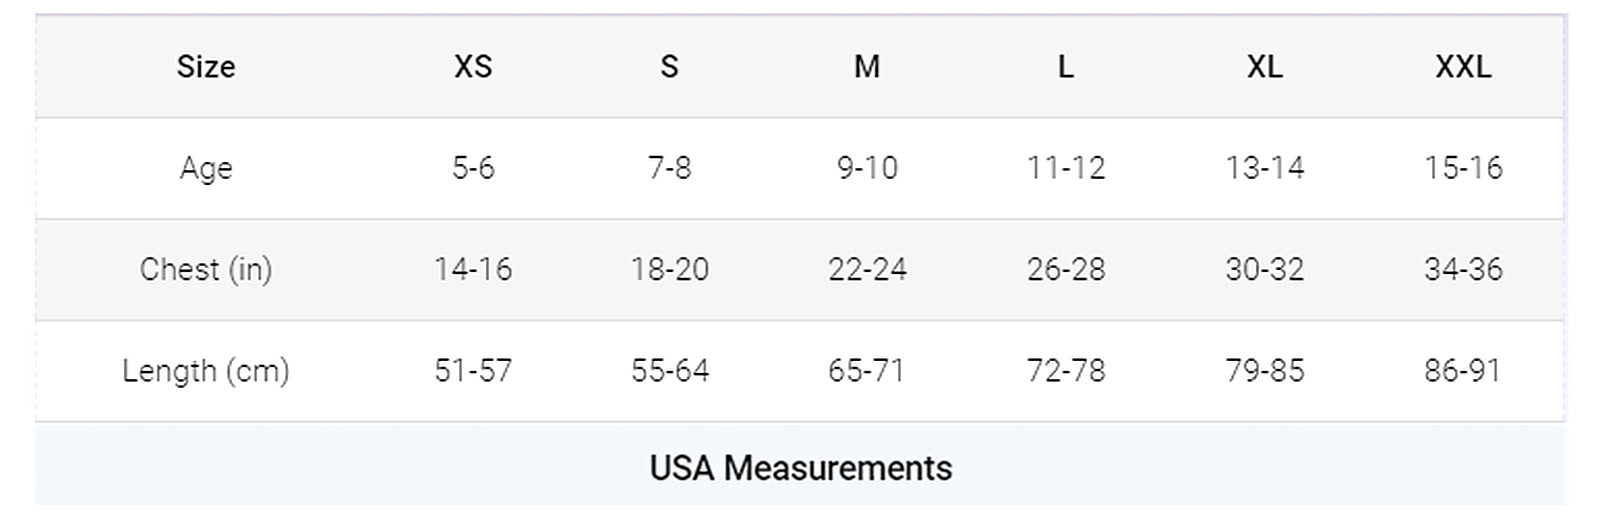The height and width of the screenshot is (525, 1600).
Task: Click the Length (cm) row label
Action: [x=206, y=371]
